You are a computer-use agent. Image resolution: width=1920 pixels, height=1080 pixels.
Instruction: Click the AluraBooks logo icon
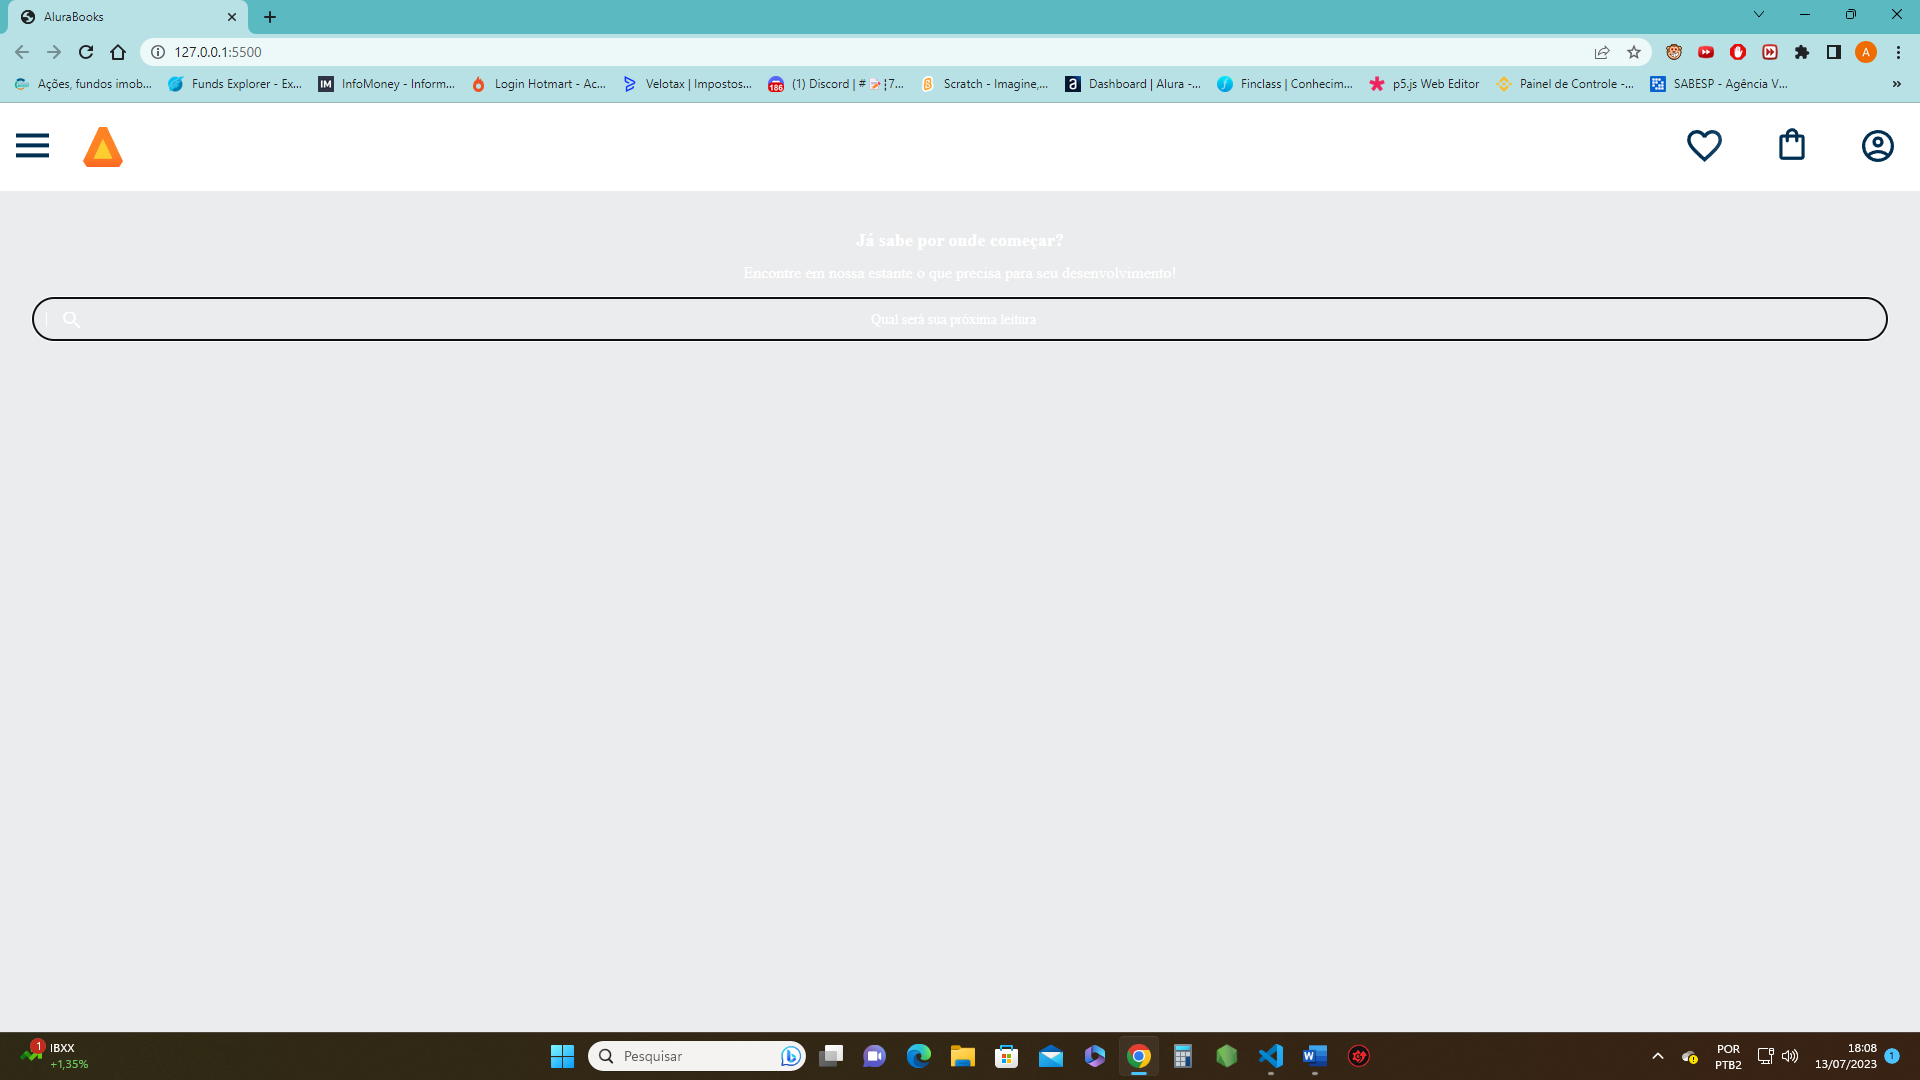102,146
